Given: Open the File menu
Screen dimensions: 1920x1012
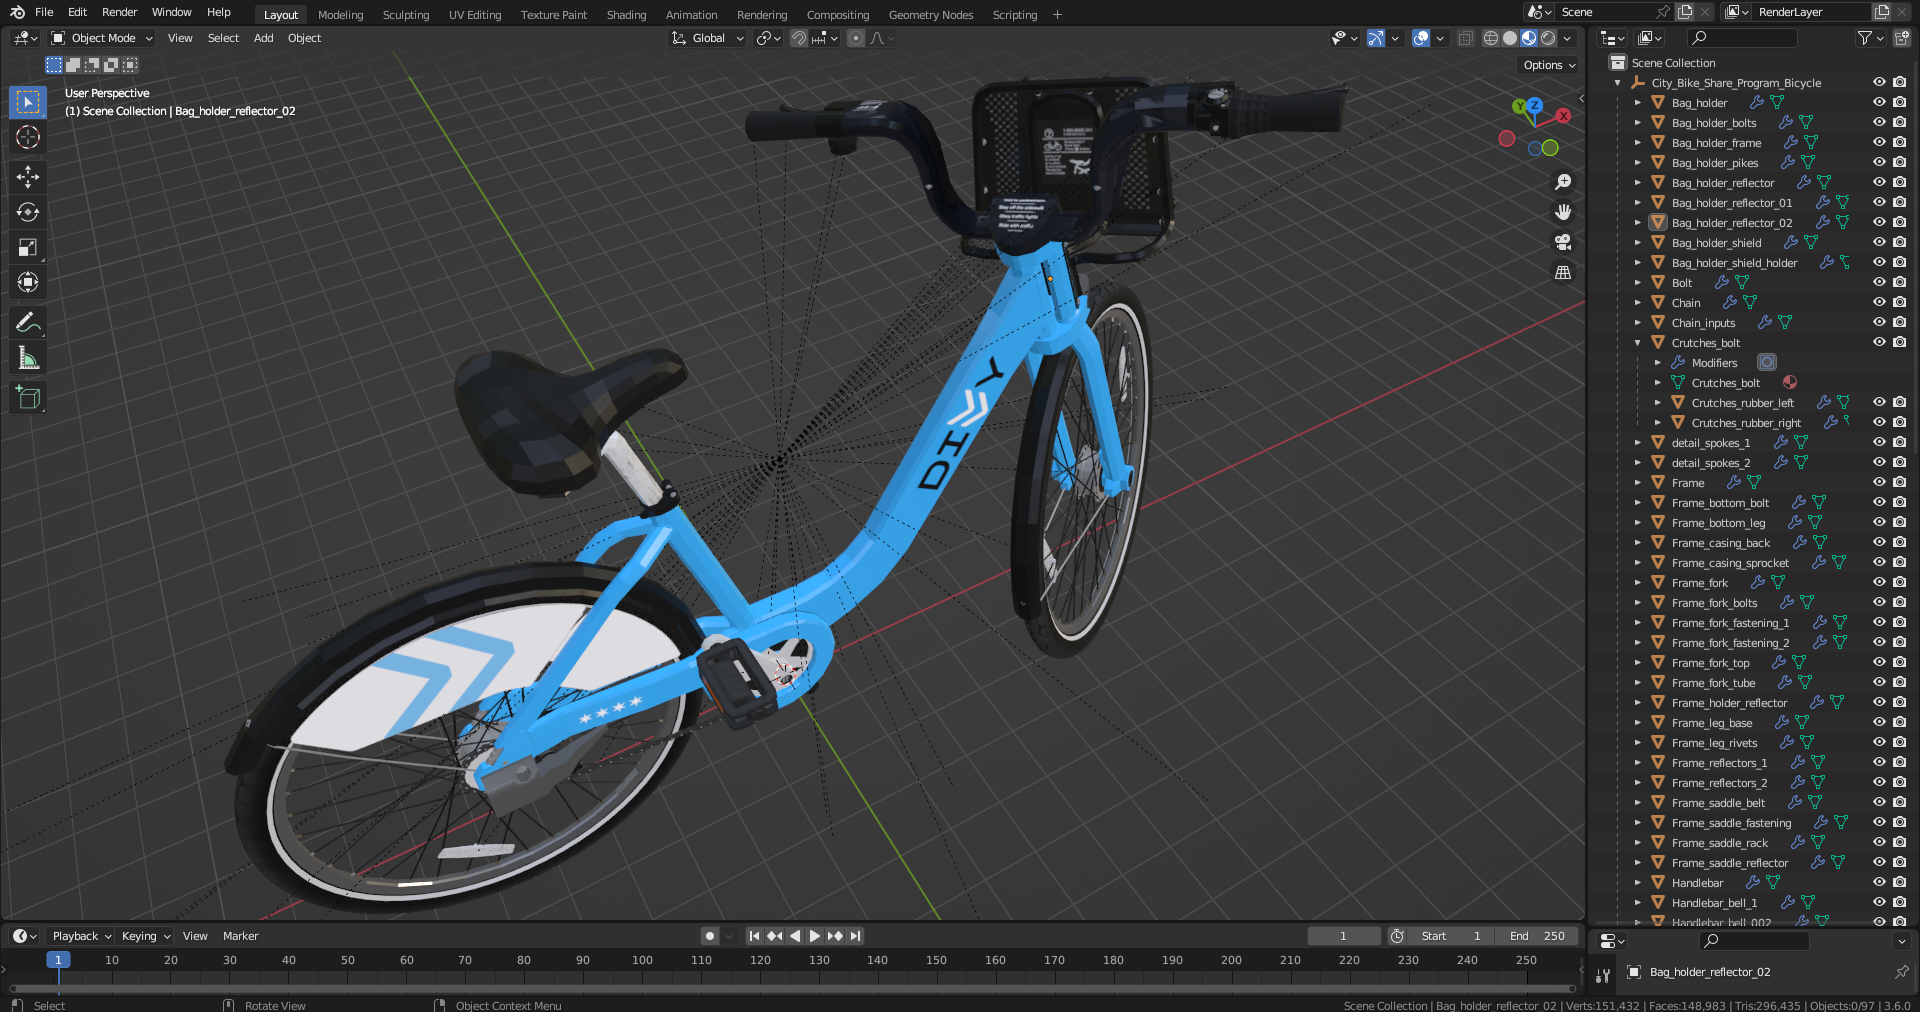Looking at the screenshot, I should coord(44,12).
